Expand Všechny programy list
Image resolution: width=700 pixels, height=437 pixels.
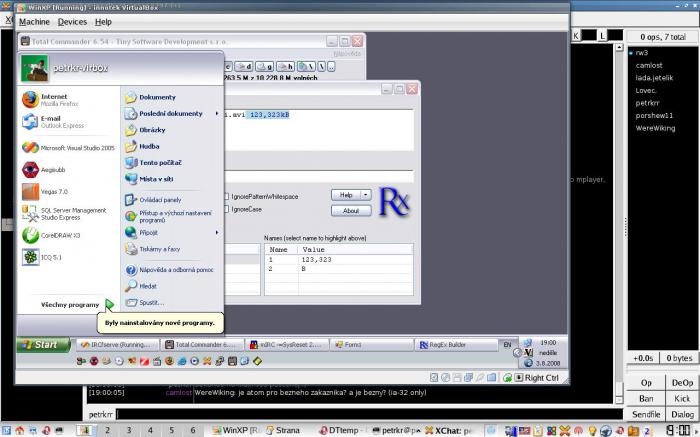pos(77,304)
